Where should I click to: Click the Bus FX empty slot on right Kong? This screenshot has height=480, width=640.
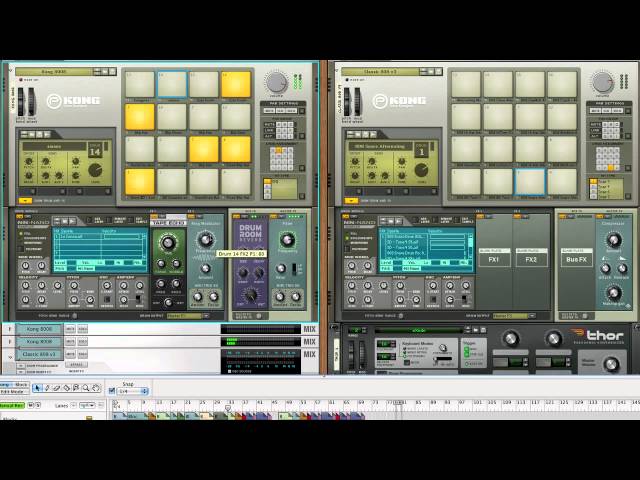point(576,258)
